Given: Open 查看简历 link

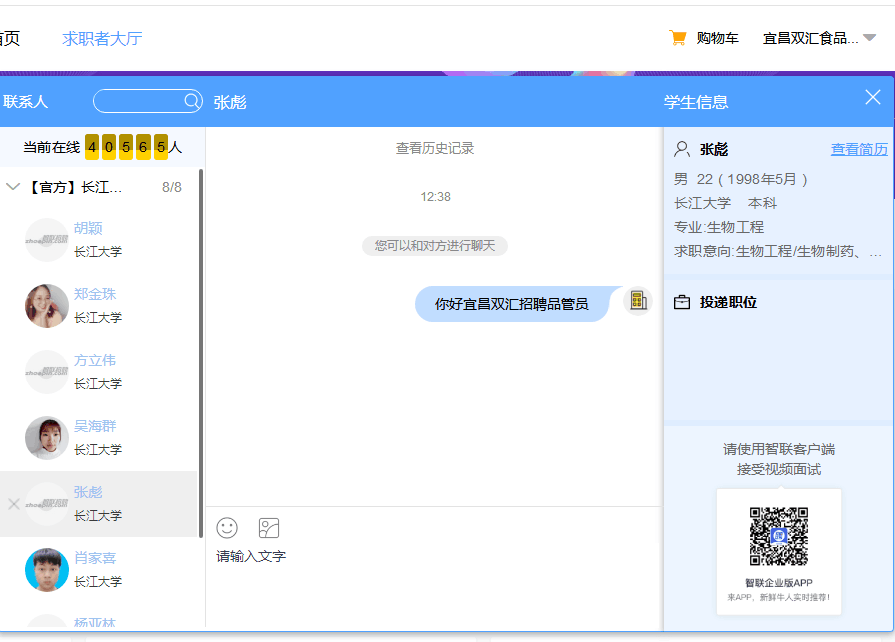Looking at the screenshot, I should pyautogui.click(x=859, y=149).
